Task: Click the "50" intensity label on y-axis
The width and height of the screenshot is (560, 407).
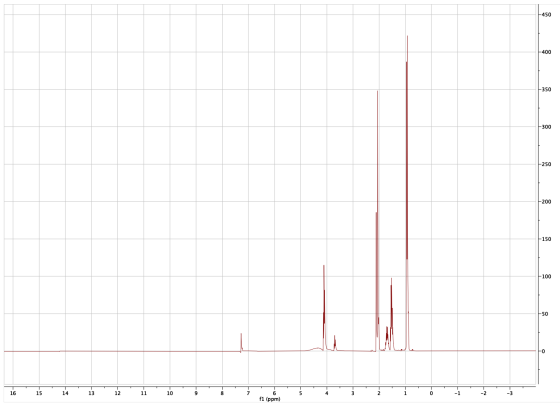Action: [x=545, y=314]
